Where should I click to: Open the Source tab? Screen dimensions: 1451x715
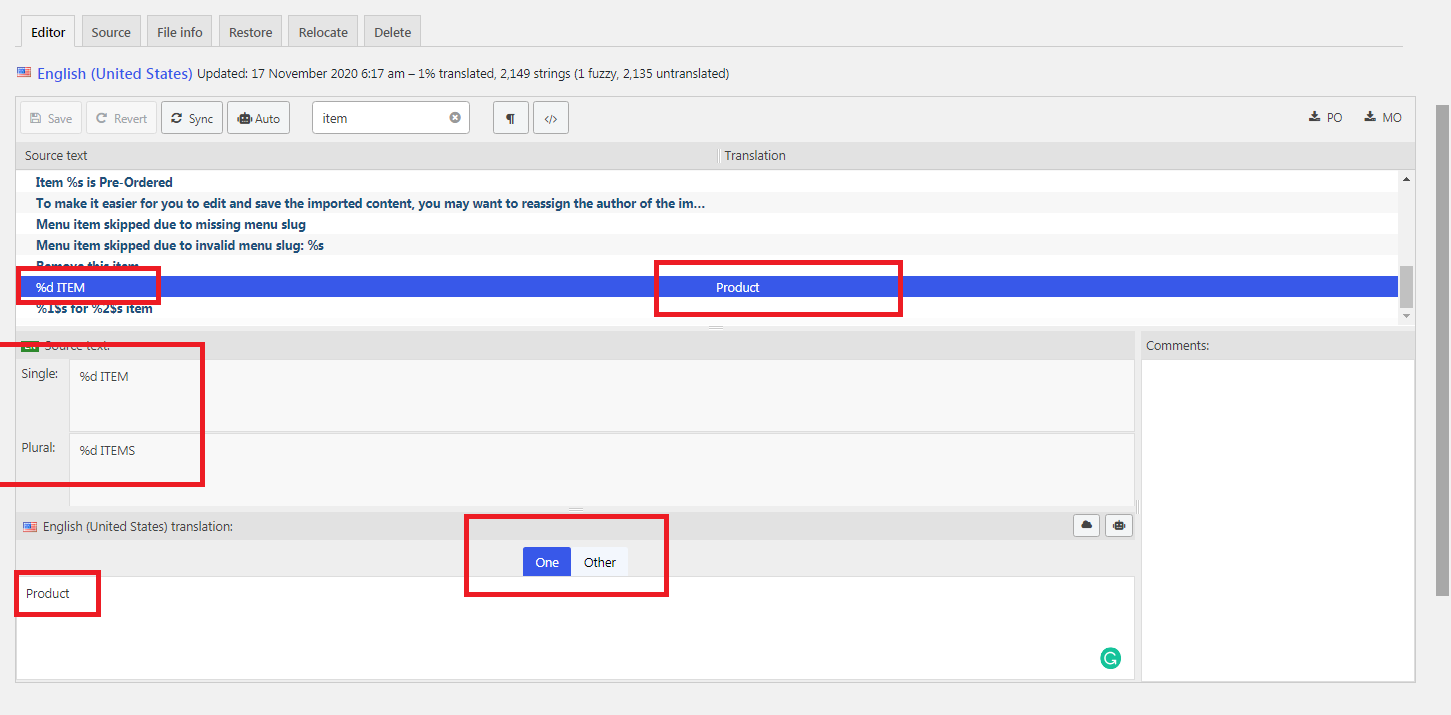[111, 32]
